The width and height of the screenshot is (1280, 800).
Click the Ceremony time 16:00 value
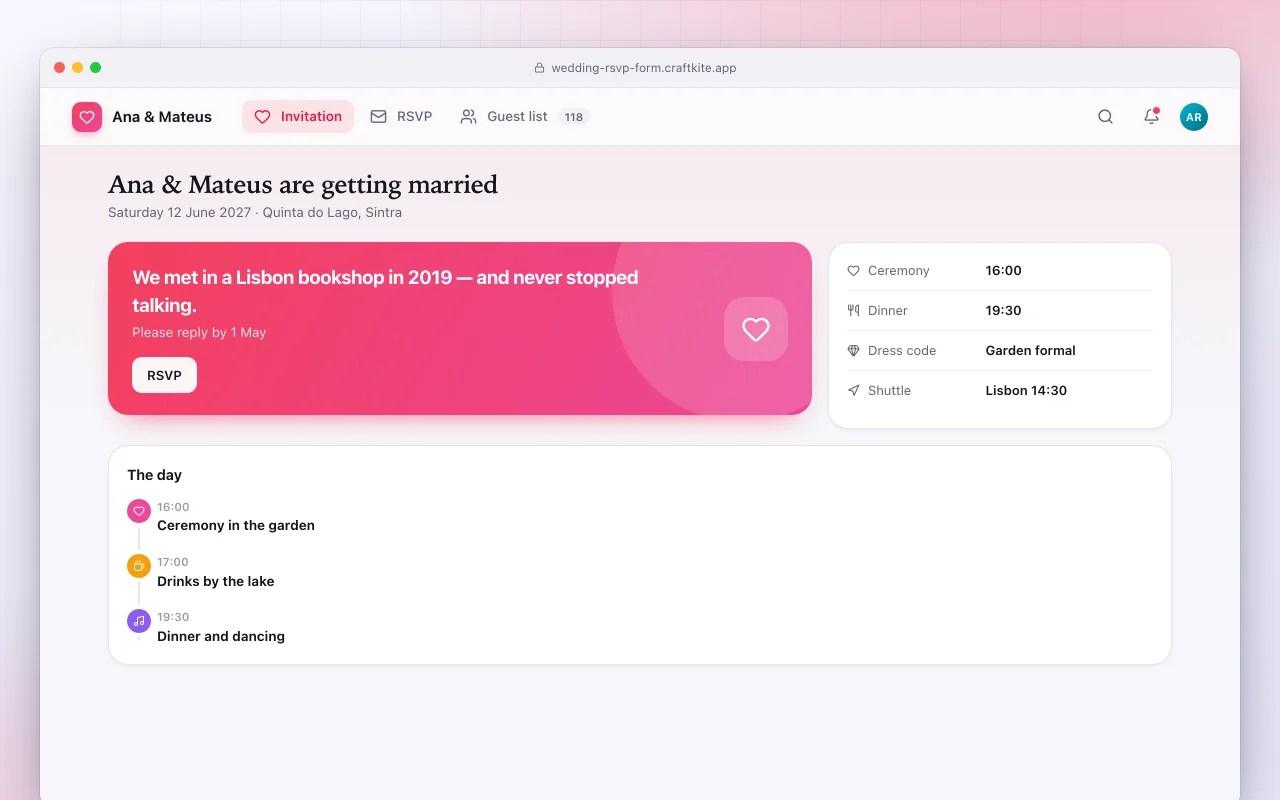[x=1003, y=271]
